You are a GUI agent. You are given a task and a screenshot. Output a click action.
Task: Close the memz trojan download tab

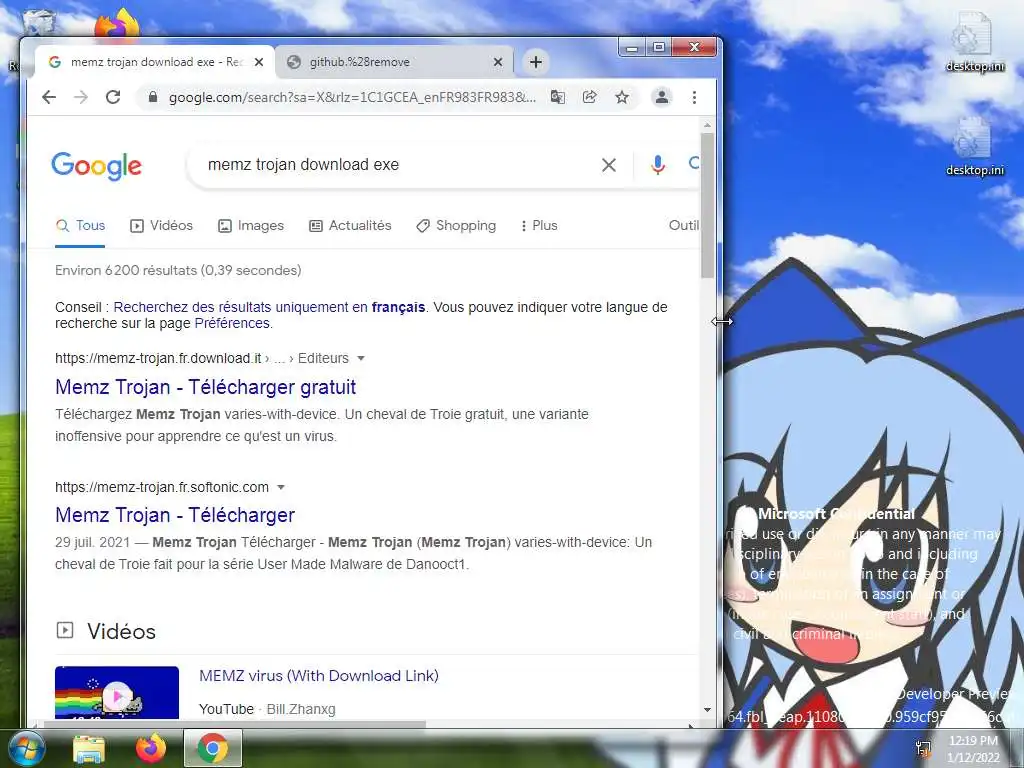click(x=259, y=62)
